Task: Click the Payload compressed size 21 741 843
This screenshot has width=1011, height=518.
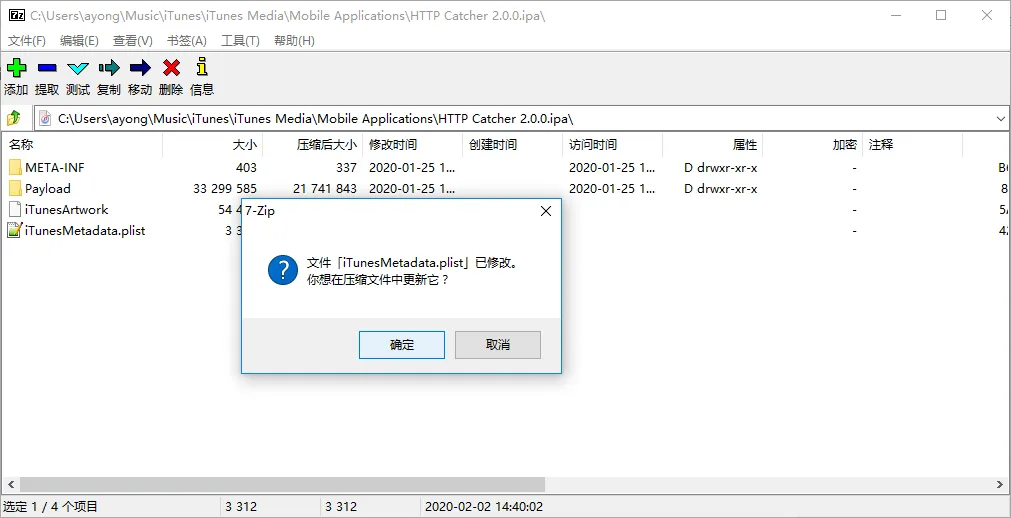Action: 325,188
